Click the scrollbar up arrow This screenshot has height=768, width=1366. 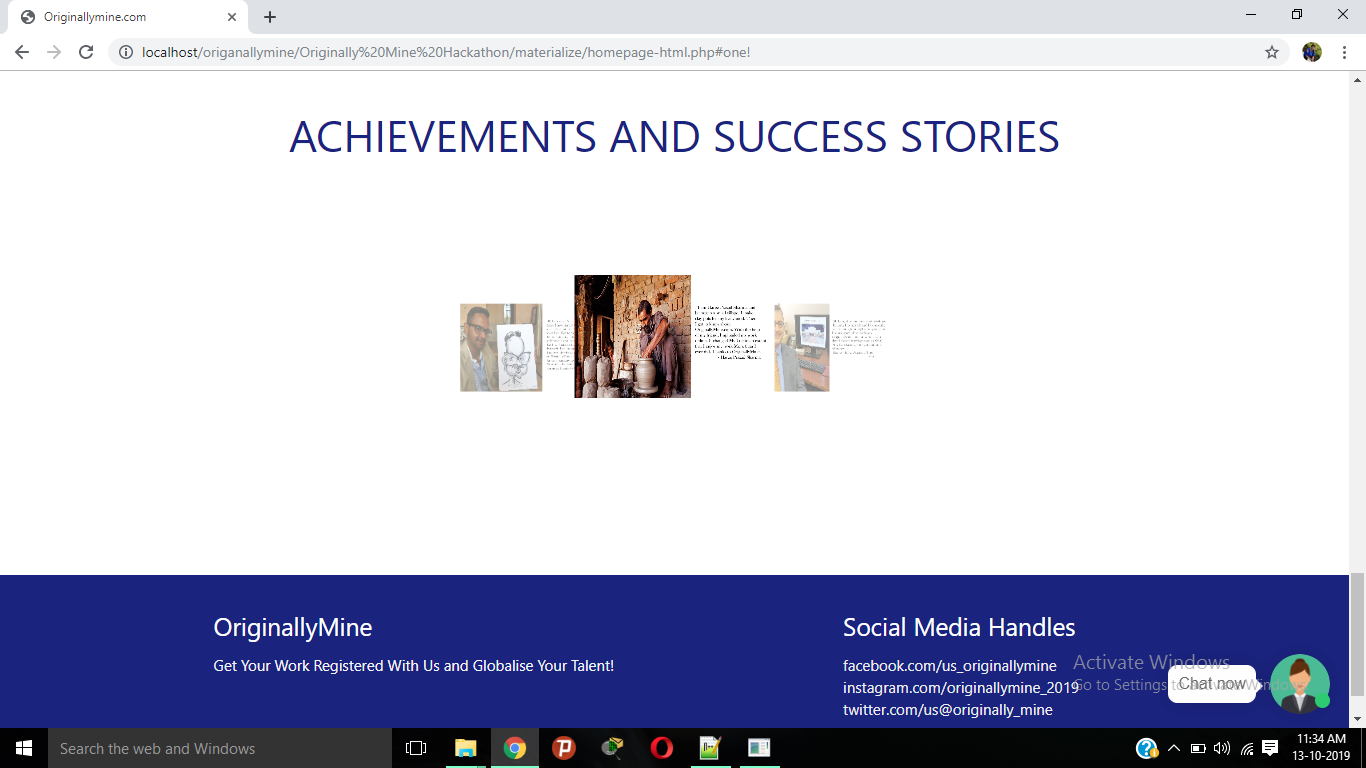[1357, 78]
